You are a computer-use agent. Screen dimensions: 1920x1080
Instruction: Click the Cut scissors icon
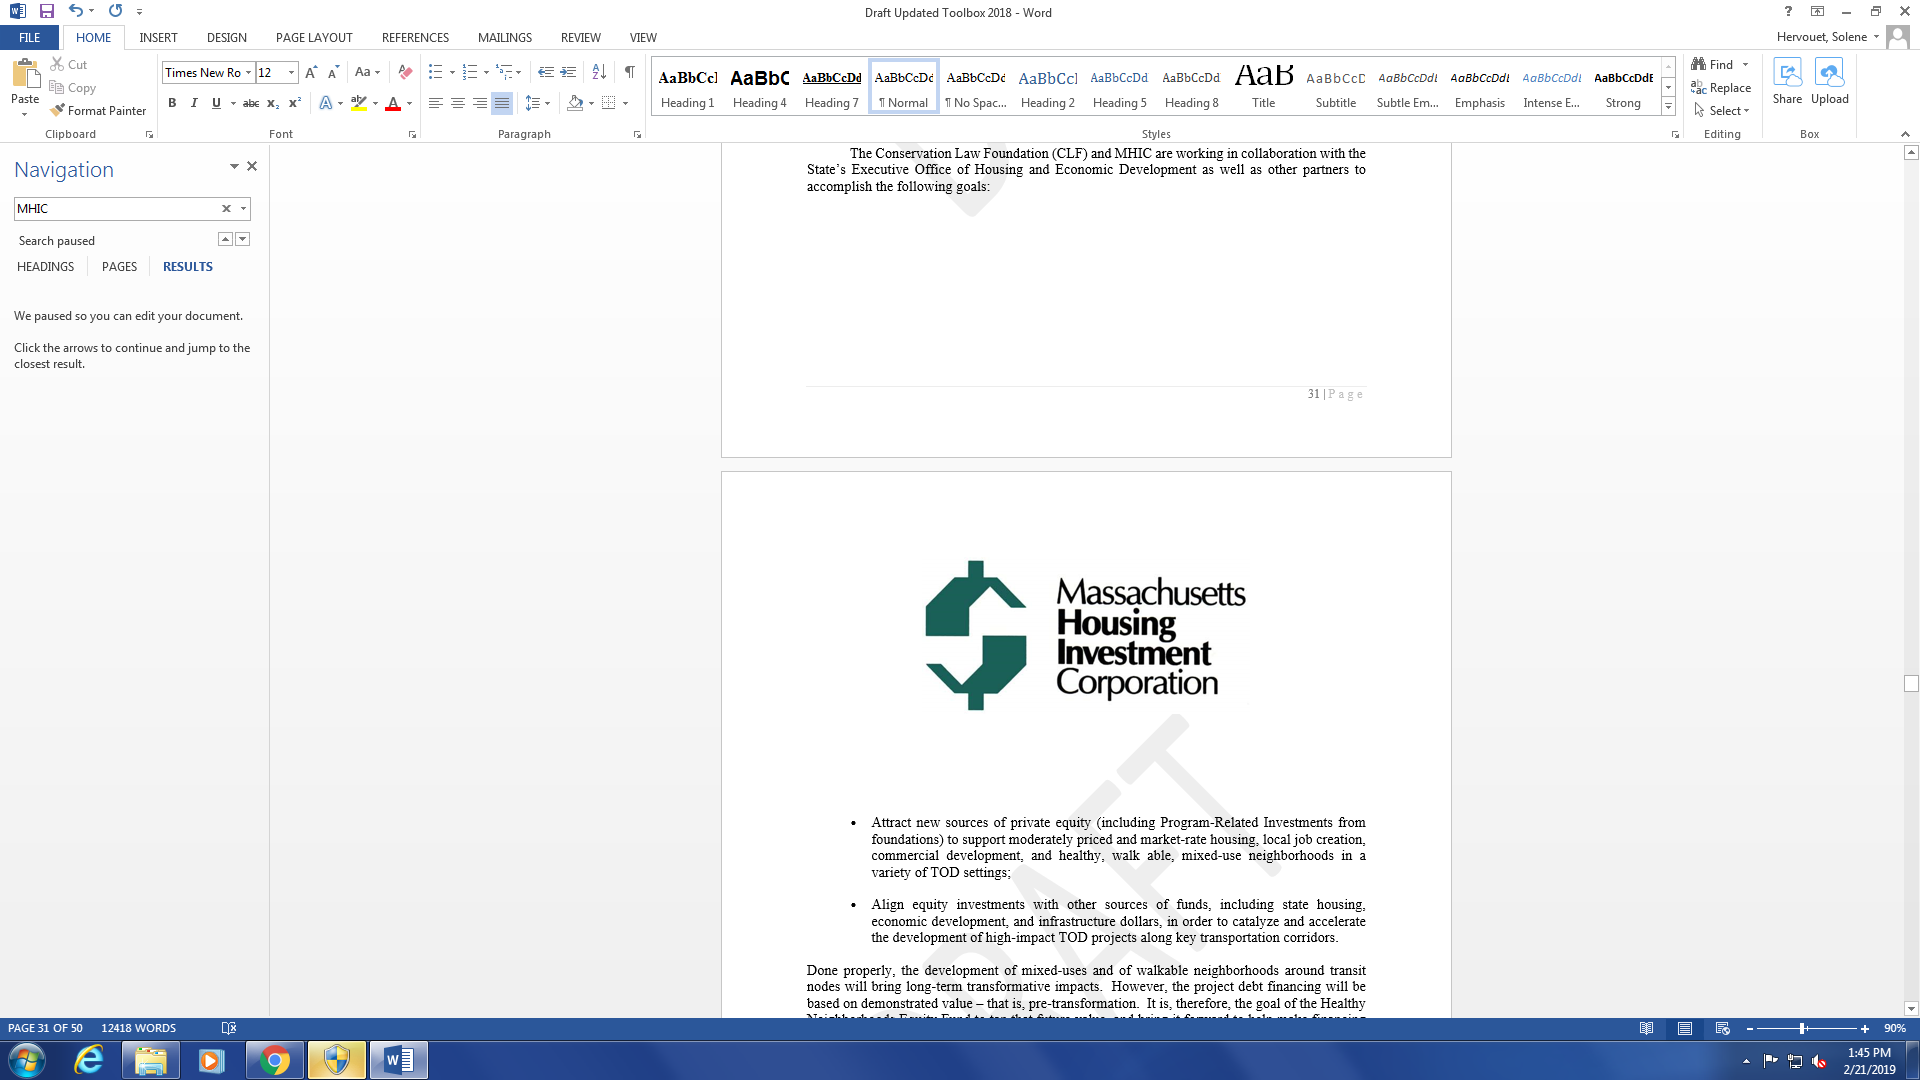[58, 64]
